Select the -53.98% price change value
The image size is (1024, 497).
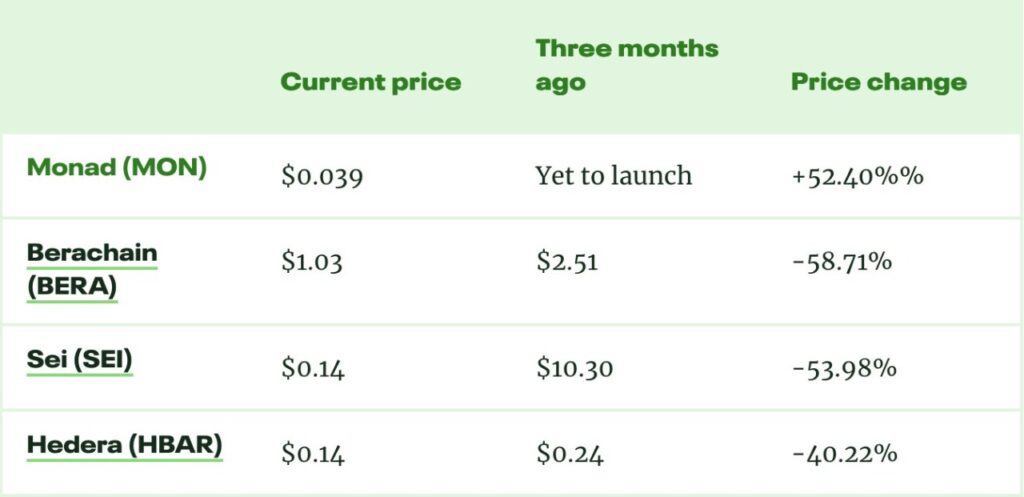pyautogui.click(x=844, y=369)
